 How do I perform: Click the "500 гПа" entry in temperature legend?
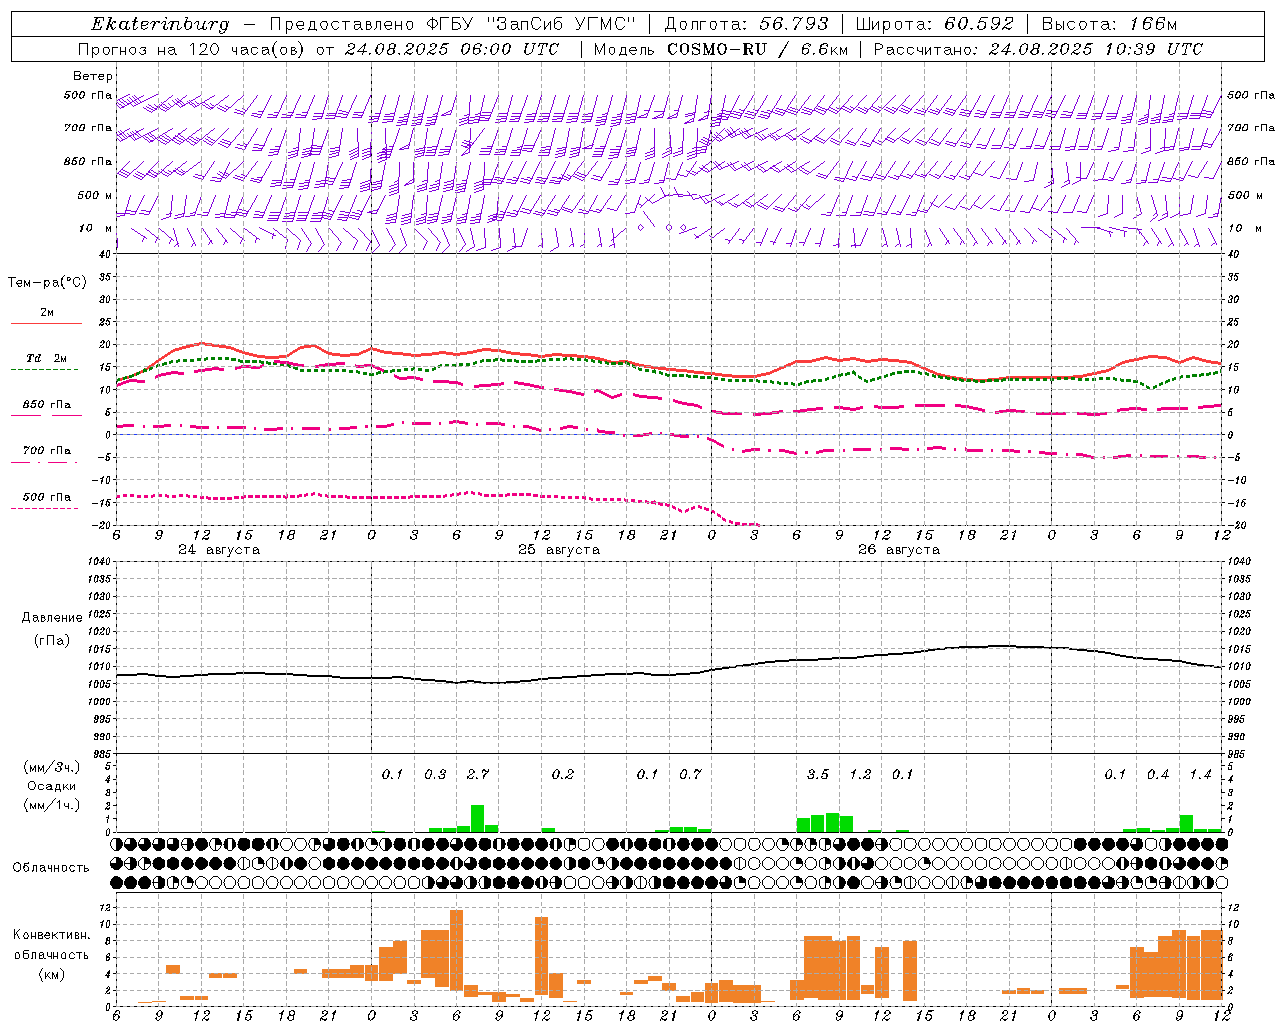(x=46, y=497)
